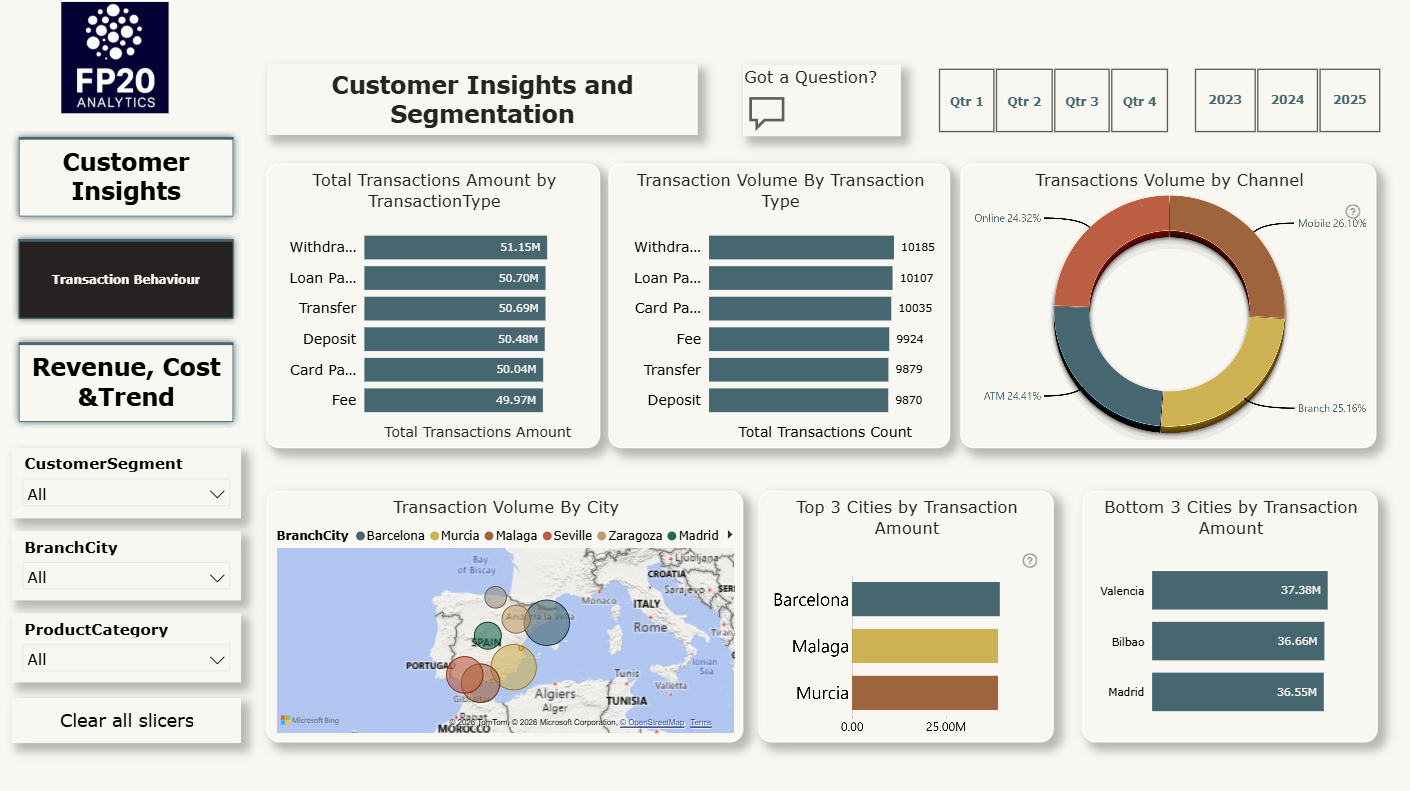The height and width of the screenshot is (791, 1410).
Task: Select the 2025 year filter
Action: pyautogui.click(x=1350, y=100)
